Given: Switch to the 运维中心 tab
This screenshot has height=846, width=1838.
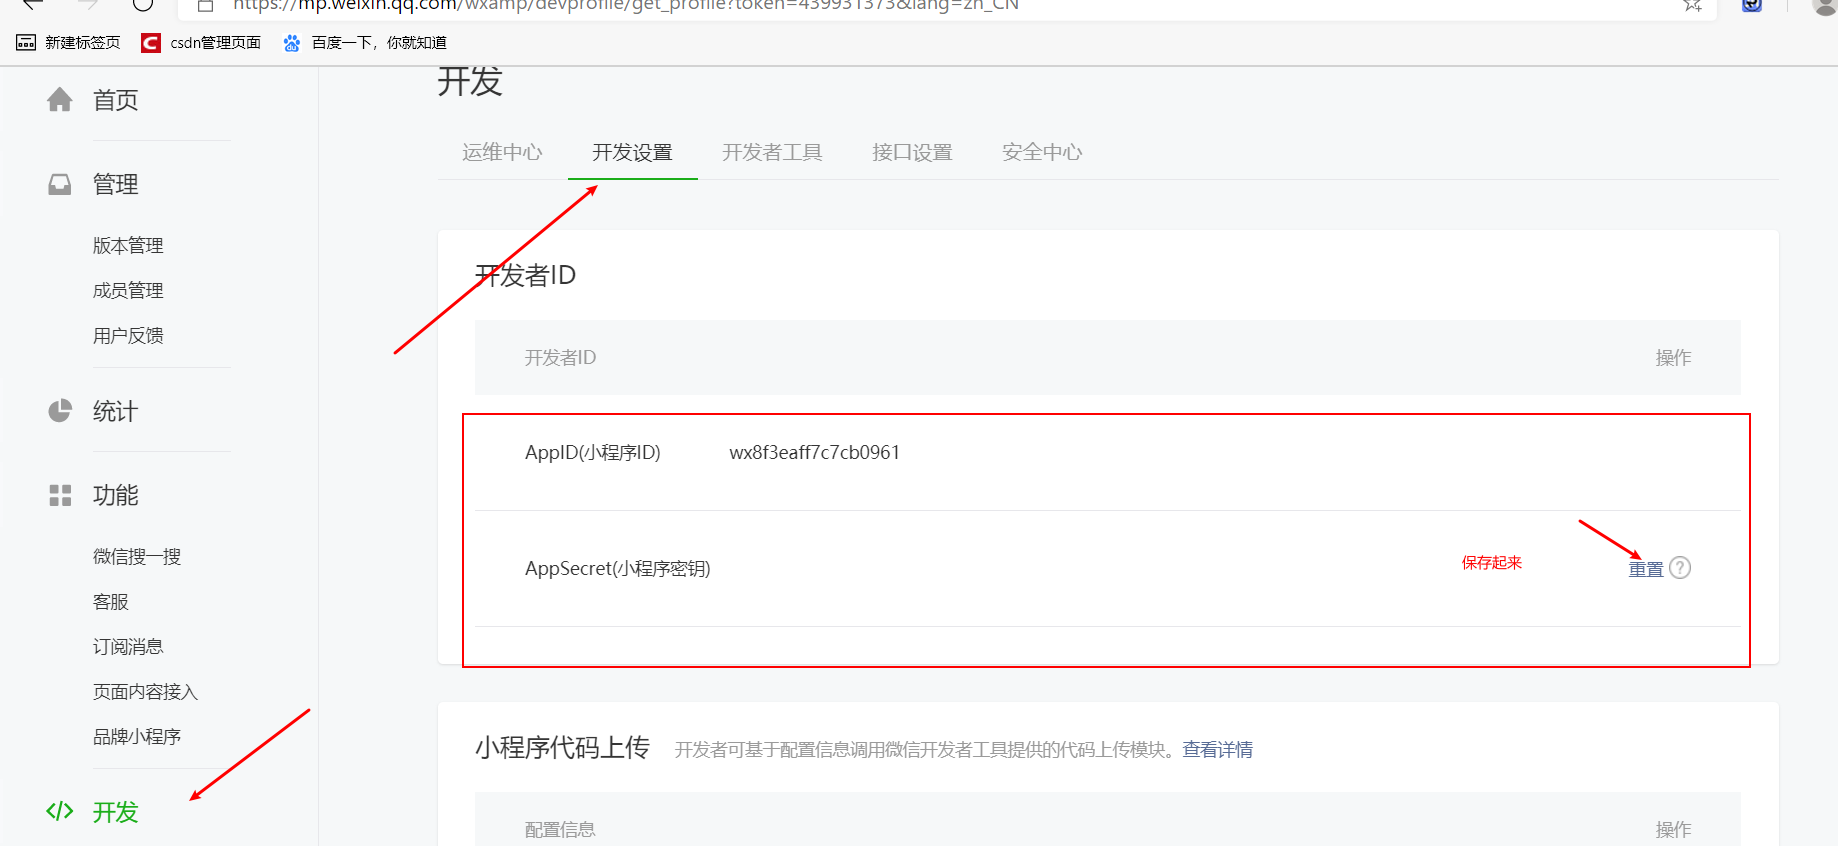Looking at the screenshot, I should point(502,152).
